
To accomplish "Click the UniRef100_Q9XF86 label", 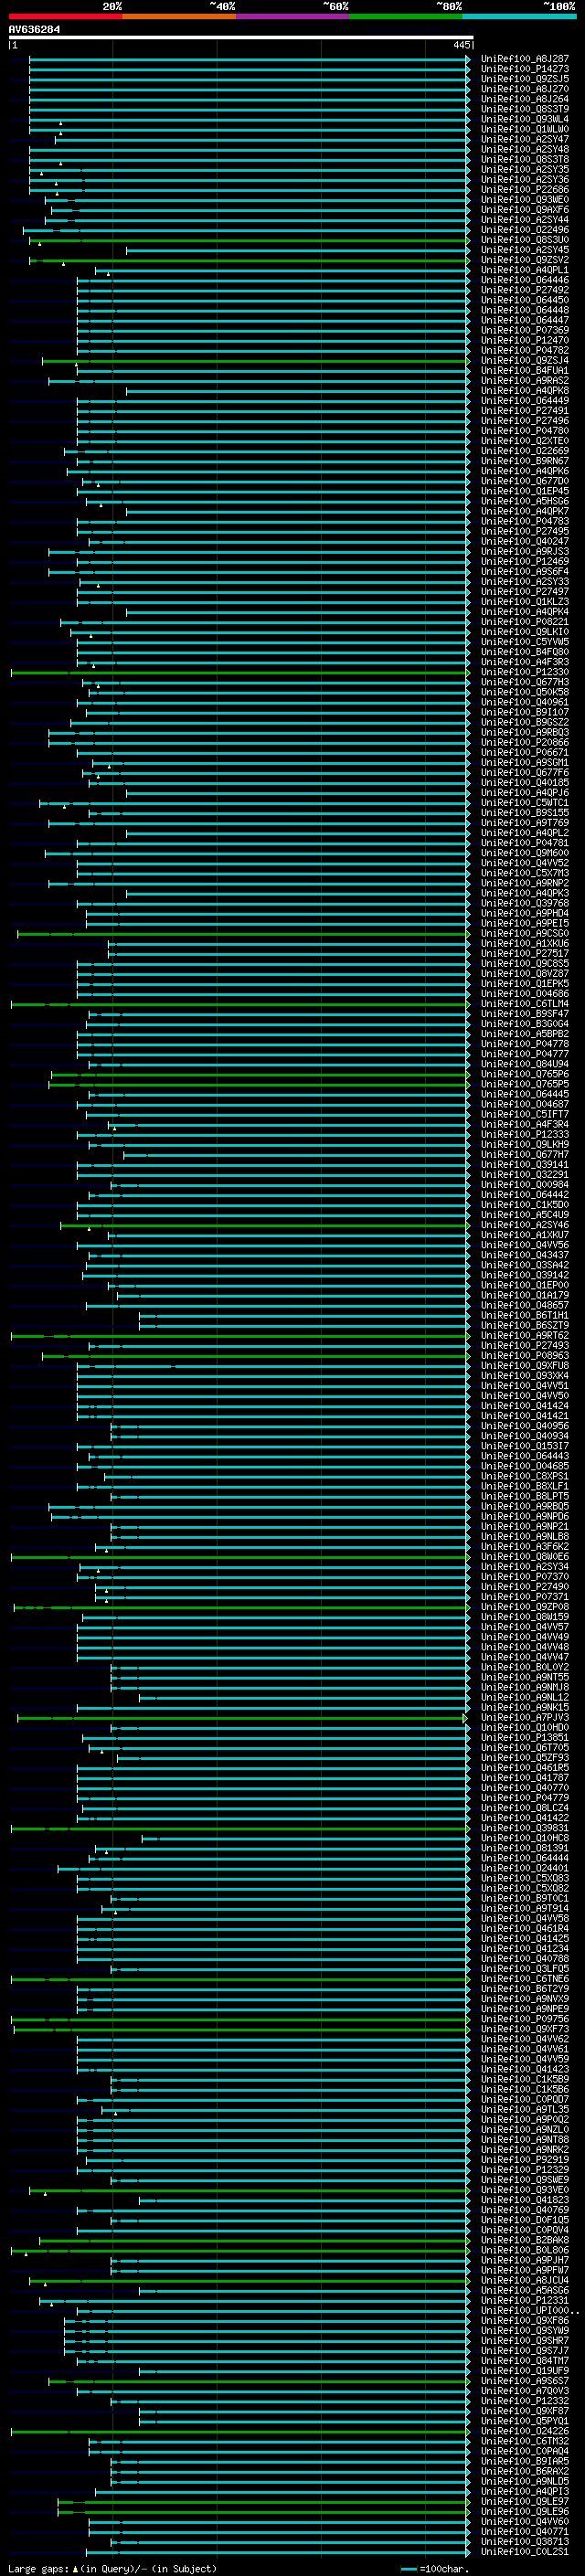I will pos(525,2321).
